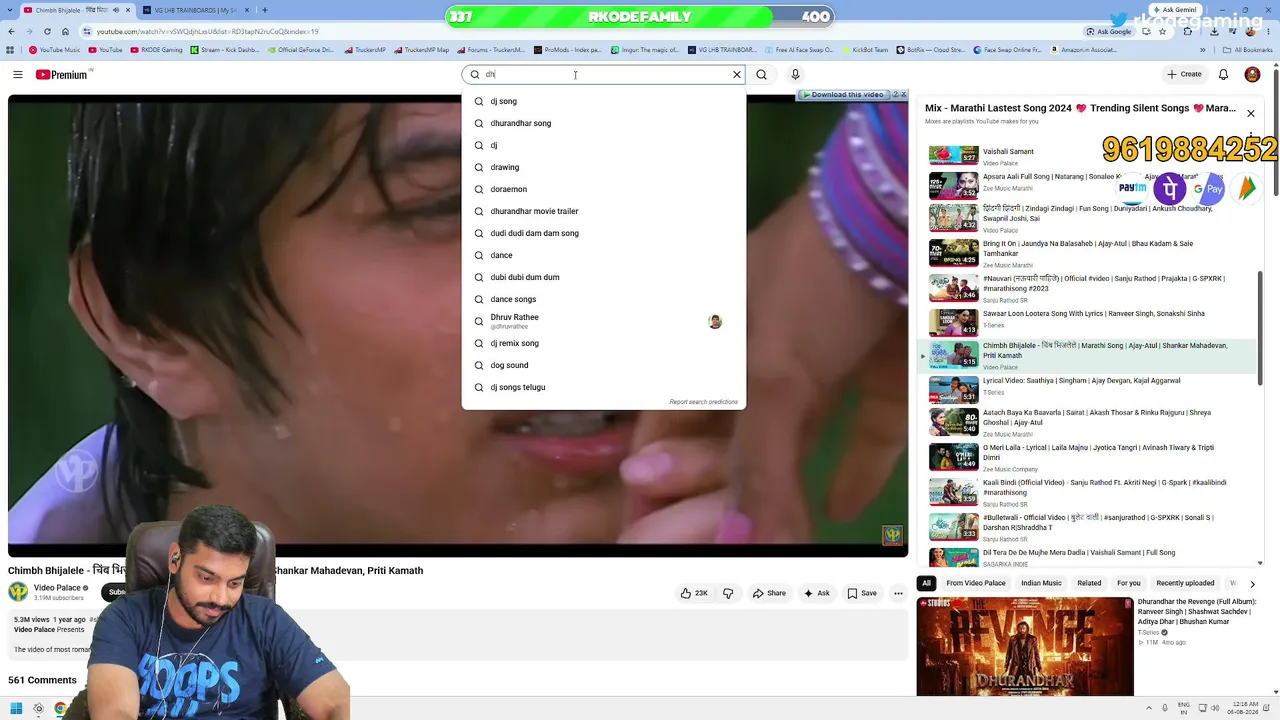This screenshot has height=720, width=1280.
Task: Open the Windows Start menu
Action: pos(16,709)
